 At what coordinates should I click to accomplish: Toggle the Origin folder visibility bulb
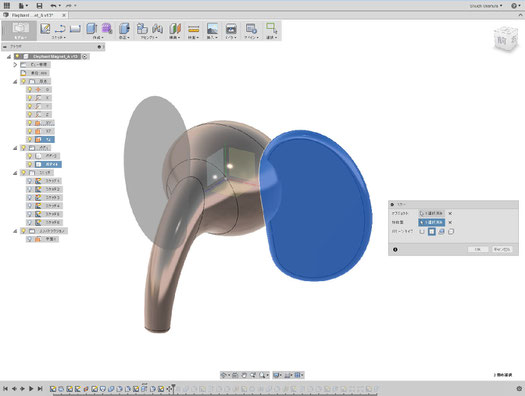(x=23, y=81)
